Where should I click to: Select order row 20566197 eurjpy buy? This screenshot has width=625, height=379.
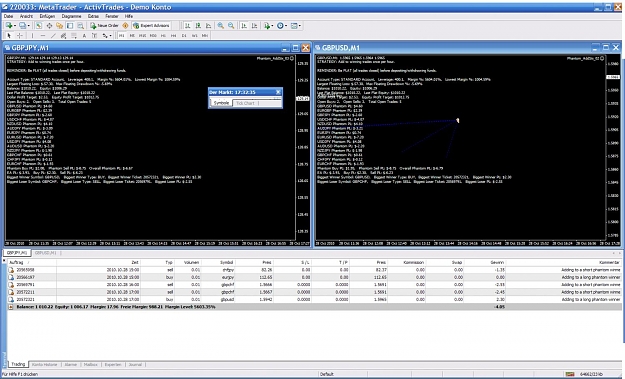pos(314,277)
